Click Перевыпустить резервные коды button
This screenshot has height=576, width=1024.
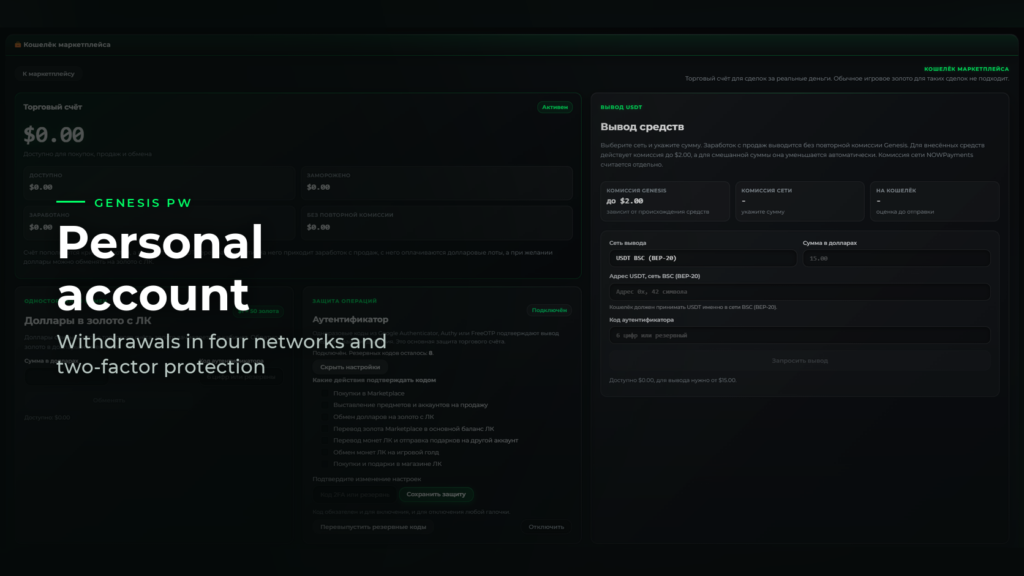373,526
